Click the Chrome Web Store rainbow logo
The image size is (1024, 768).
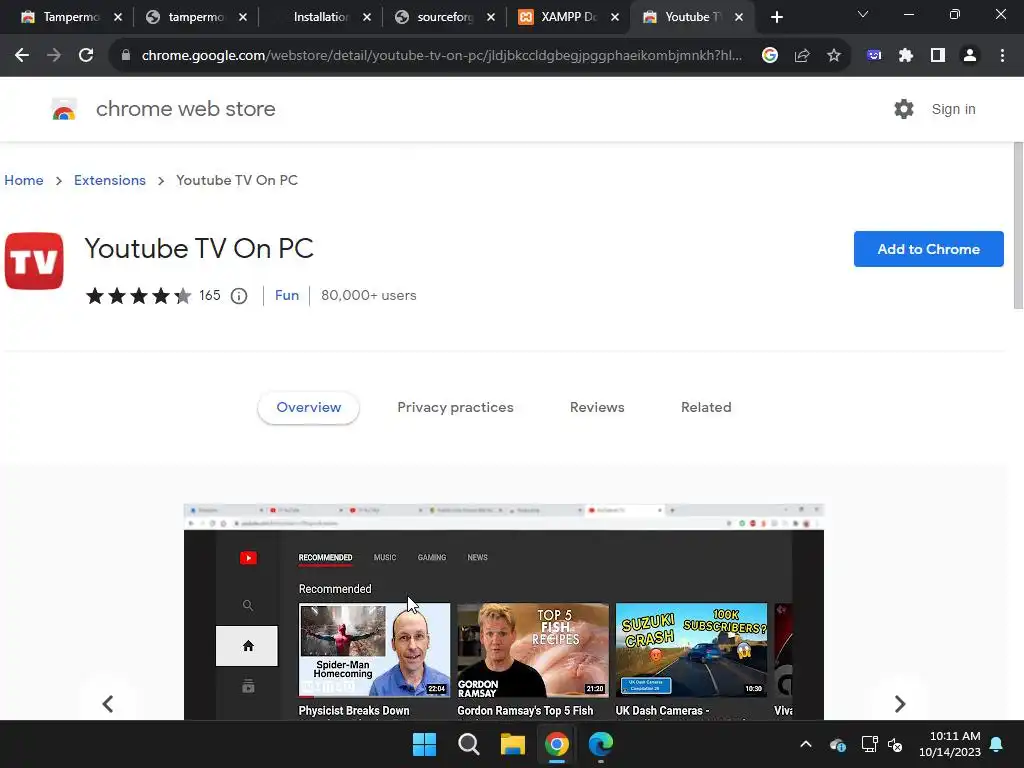[64, 110]
